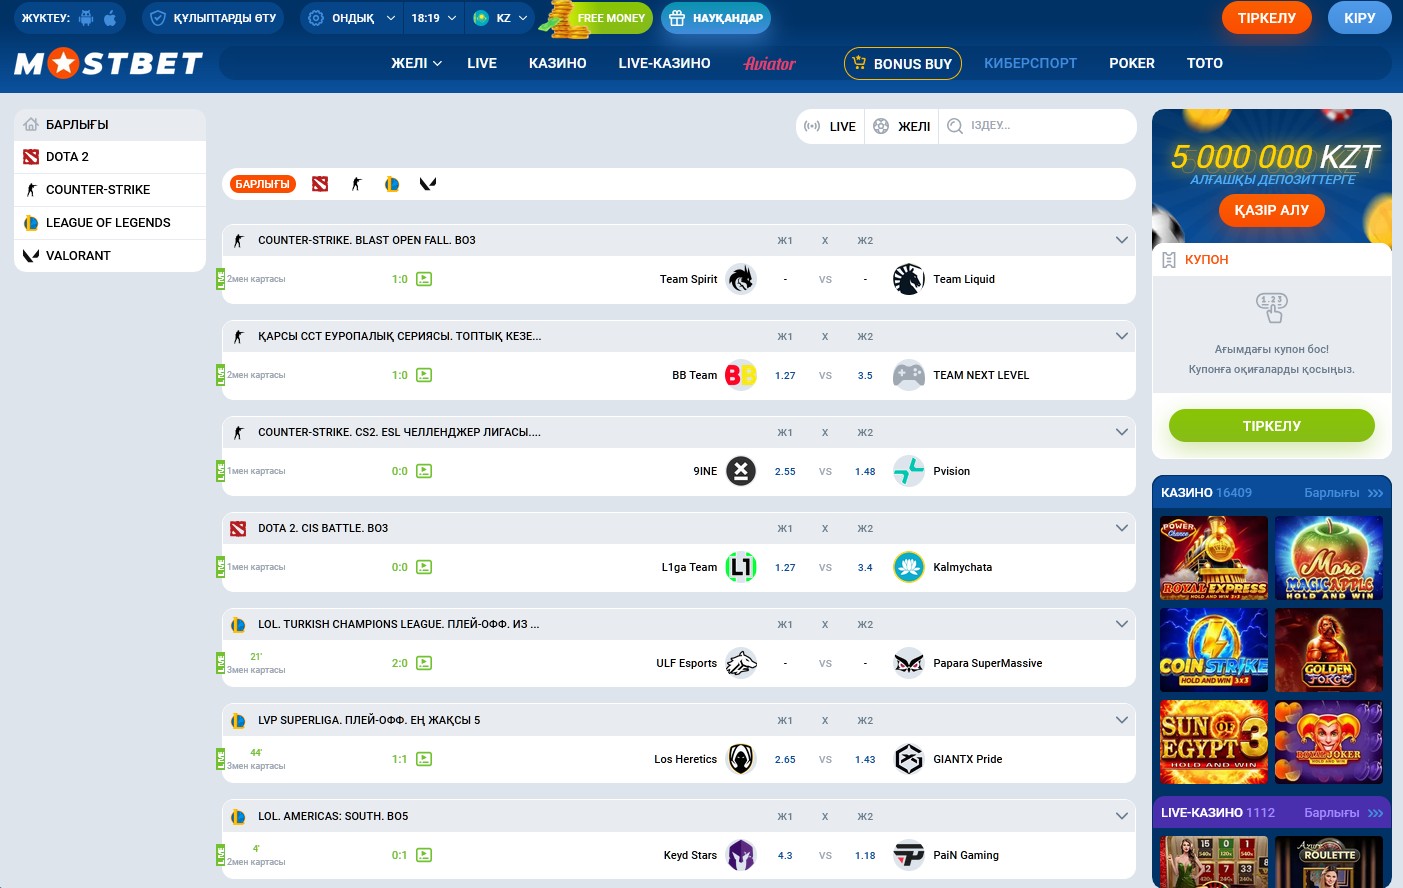Select БАРЛЫҒЫ in the sidebar

coord(110,125)
